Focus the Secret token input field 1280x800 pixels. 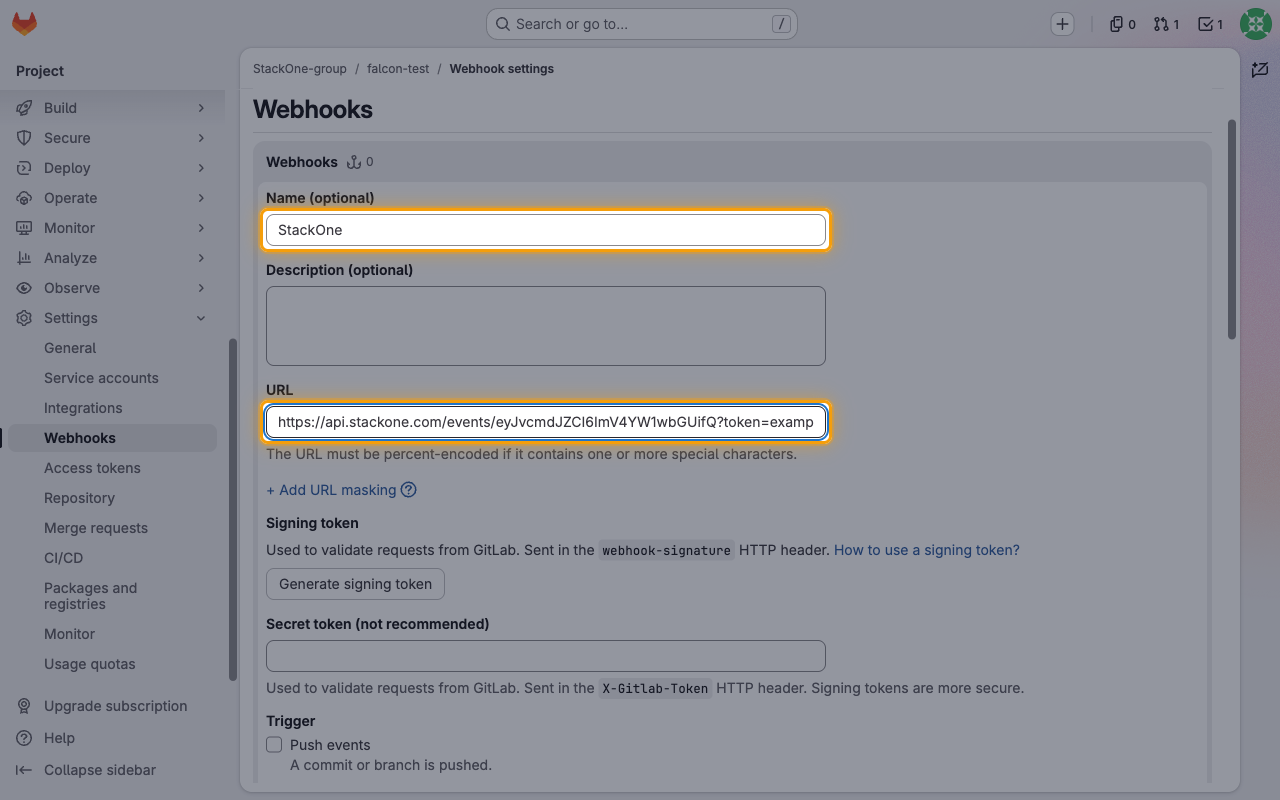pyautogui.click(x=546, y=656)
